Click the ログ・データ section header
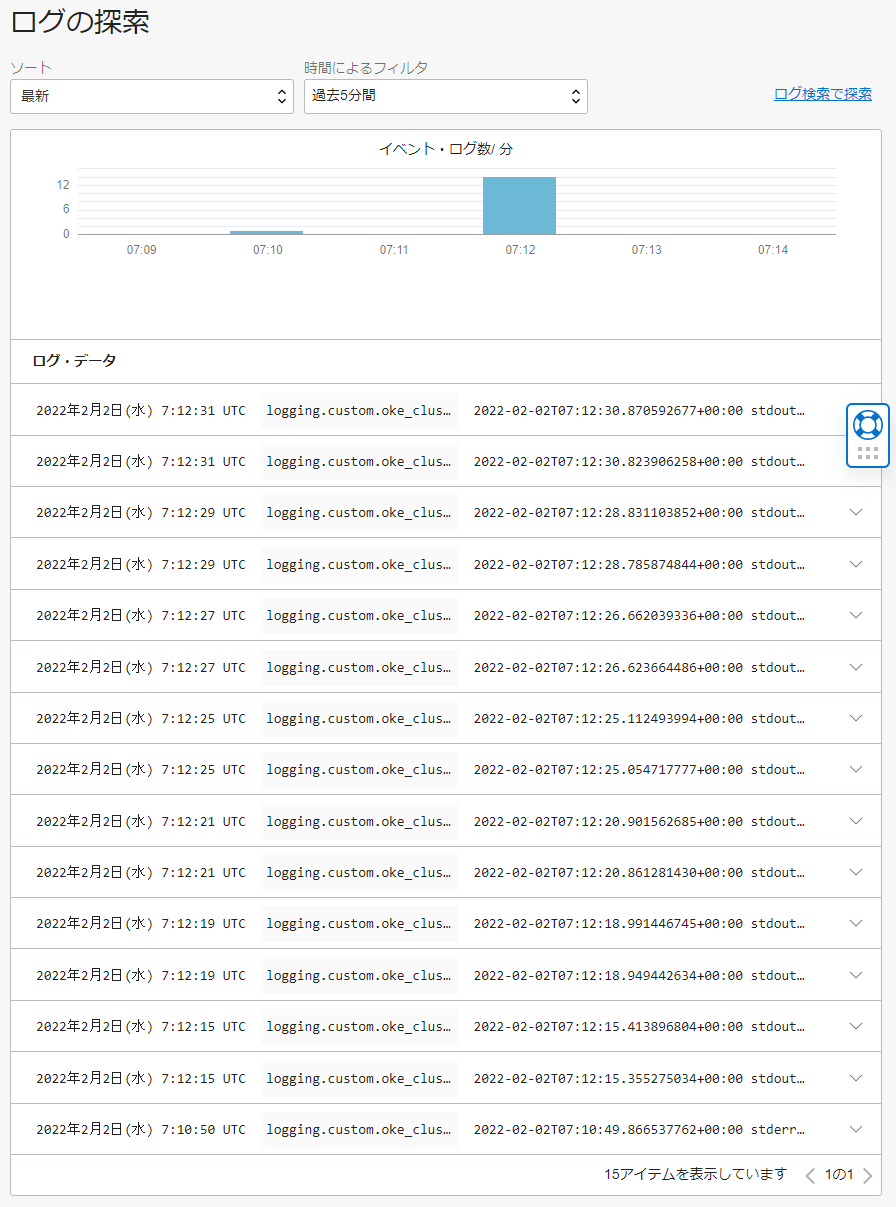This screenshot has height=1207, width=896. (74, 361)
